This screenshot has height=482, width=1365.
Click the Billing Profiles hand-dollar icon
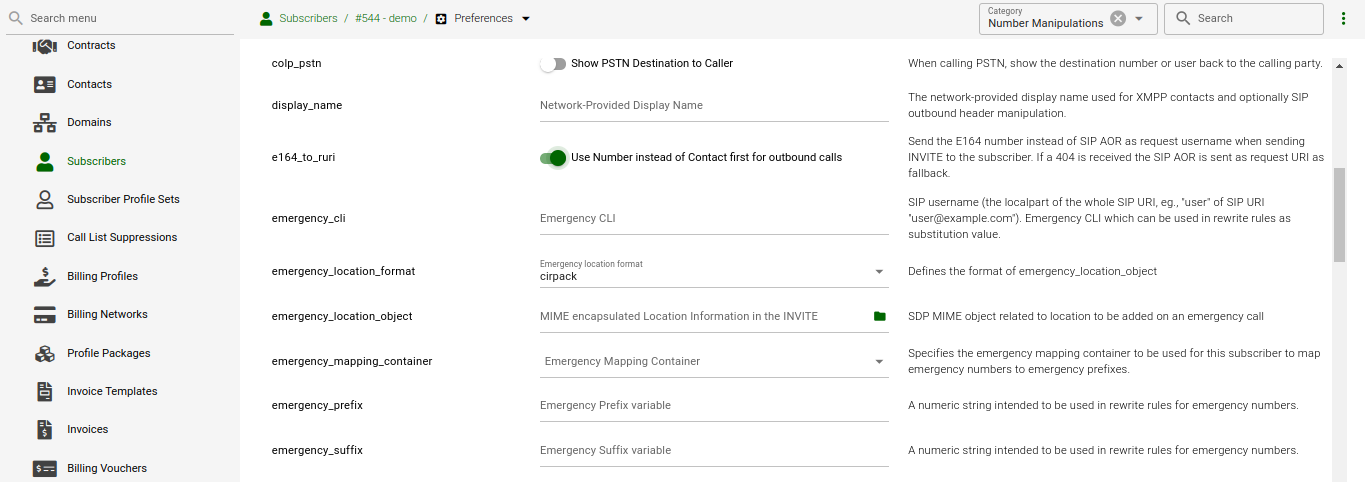click(45, 277)
